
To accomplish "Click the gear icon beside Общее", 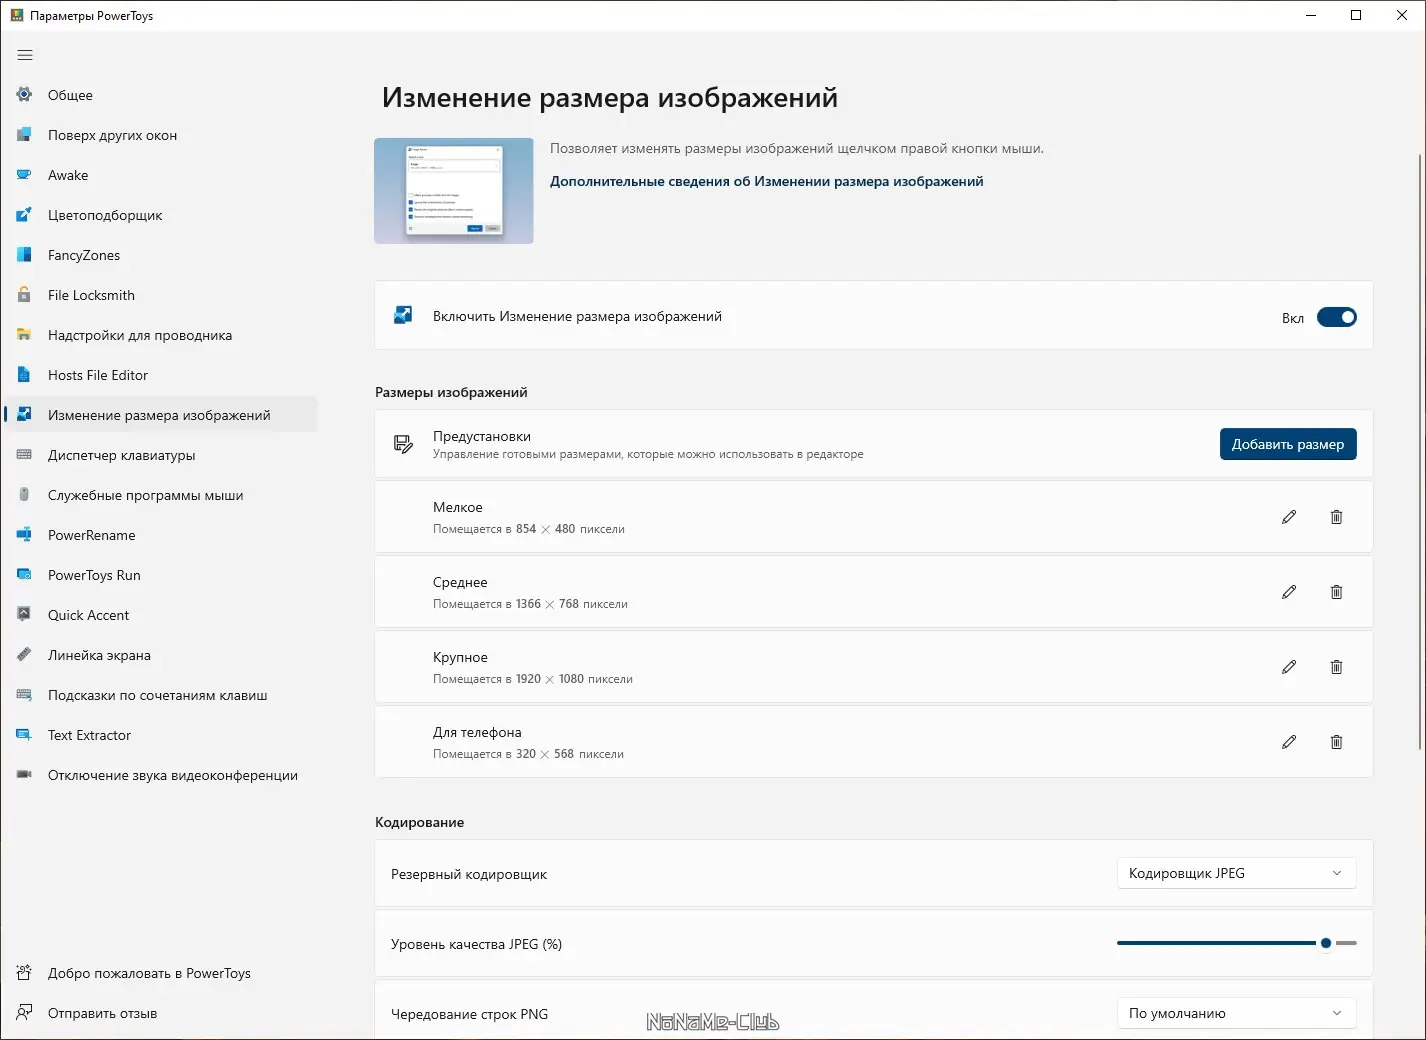I will (x=24, y=95).
